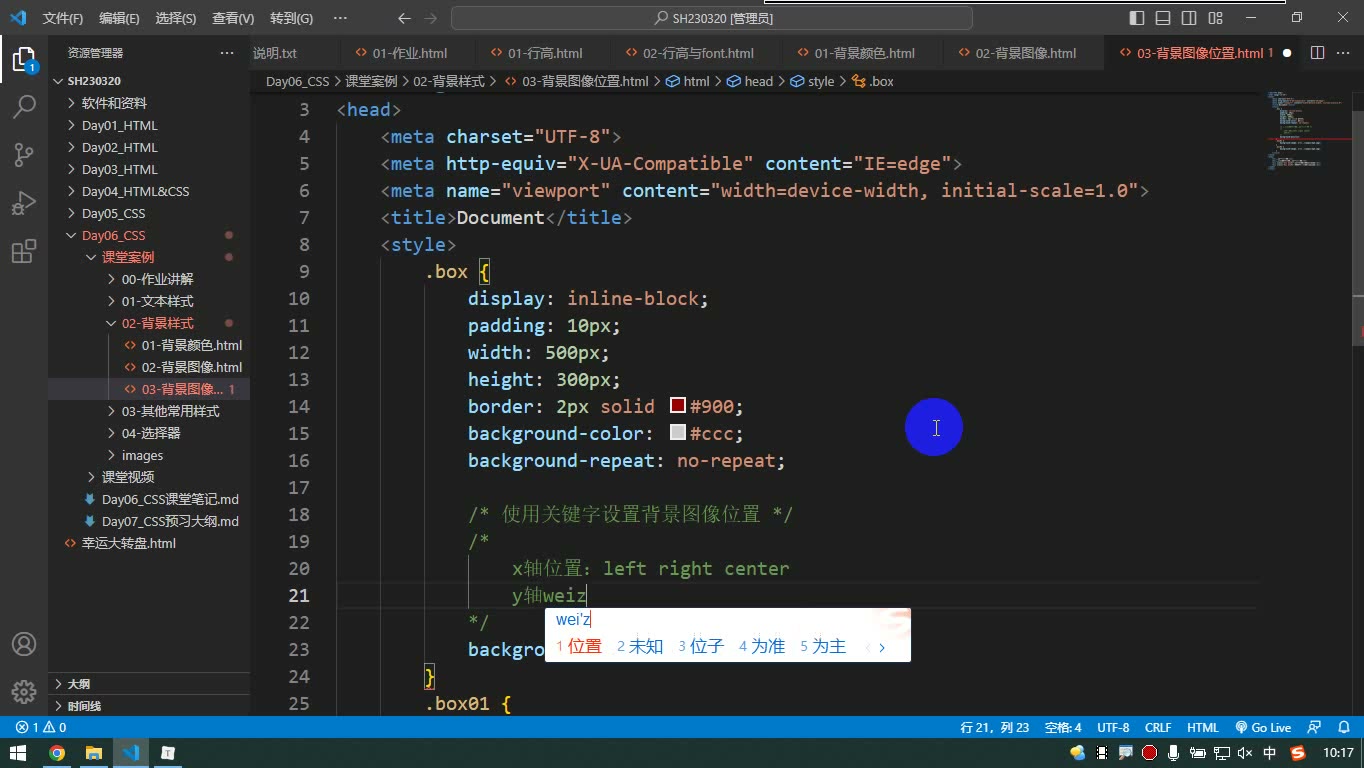Toggle secondary side bar layout icon

1189,18
